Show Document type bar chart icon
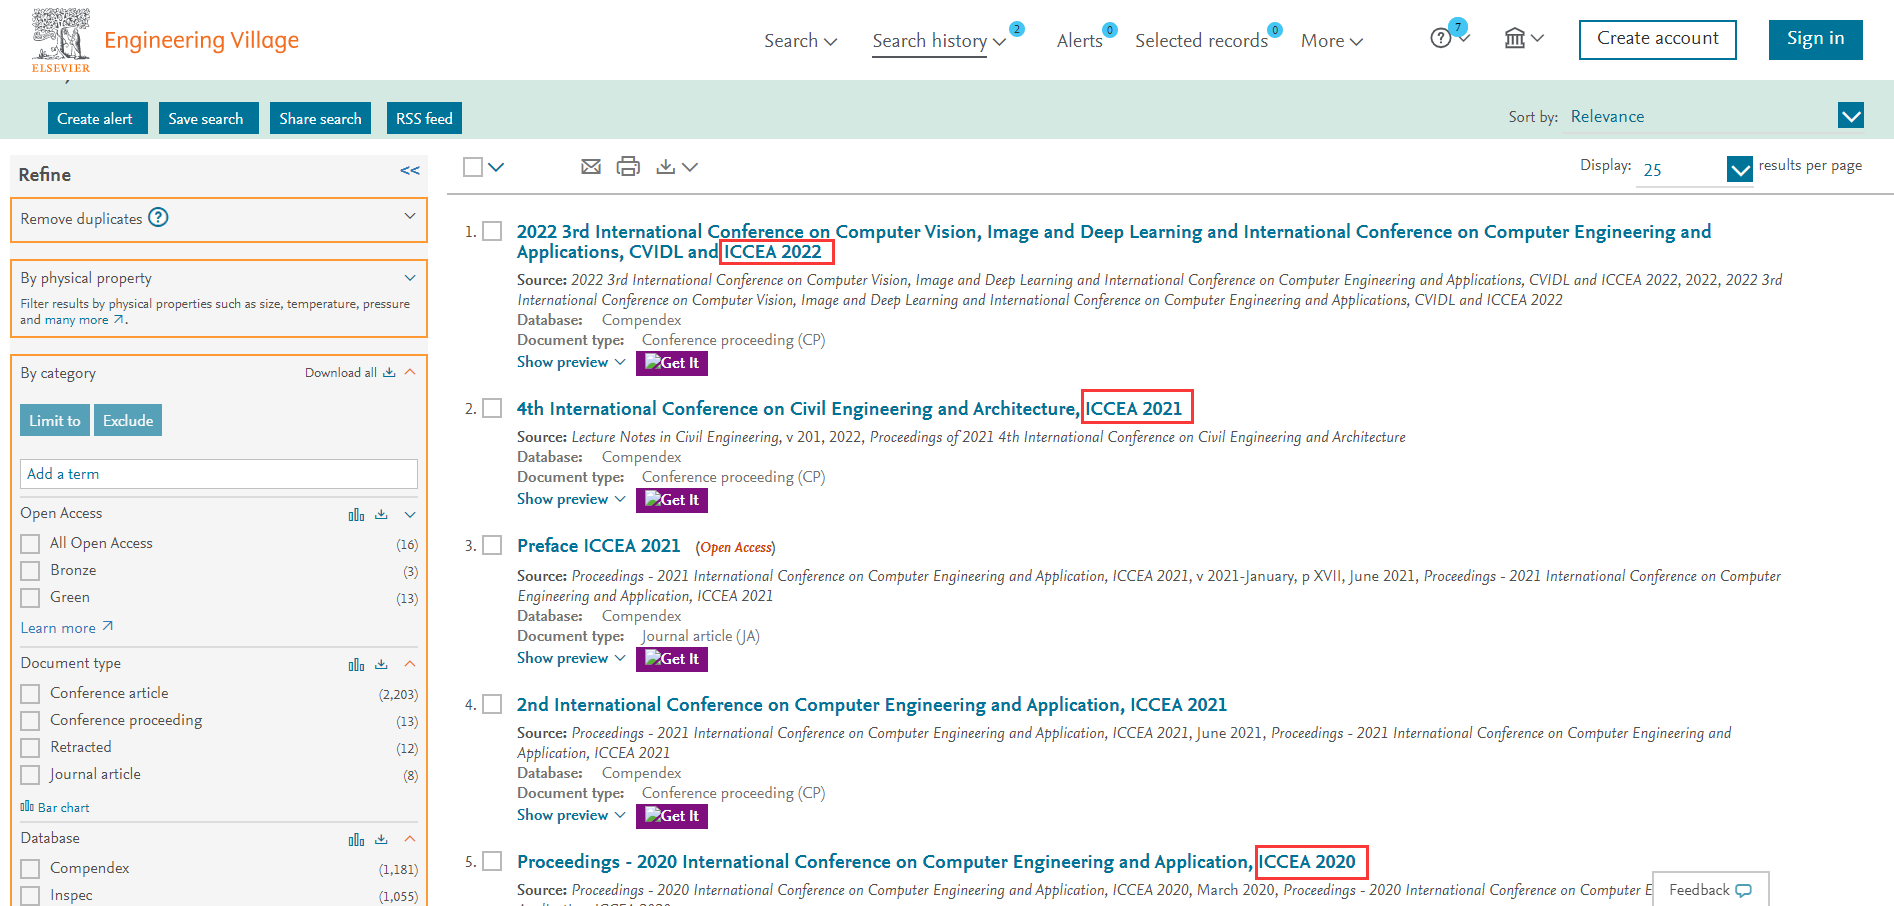This screenshot has width=1894, height=906. click(356, 664)
